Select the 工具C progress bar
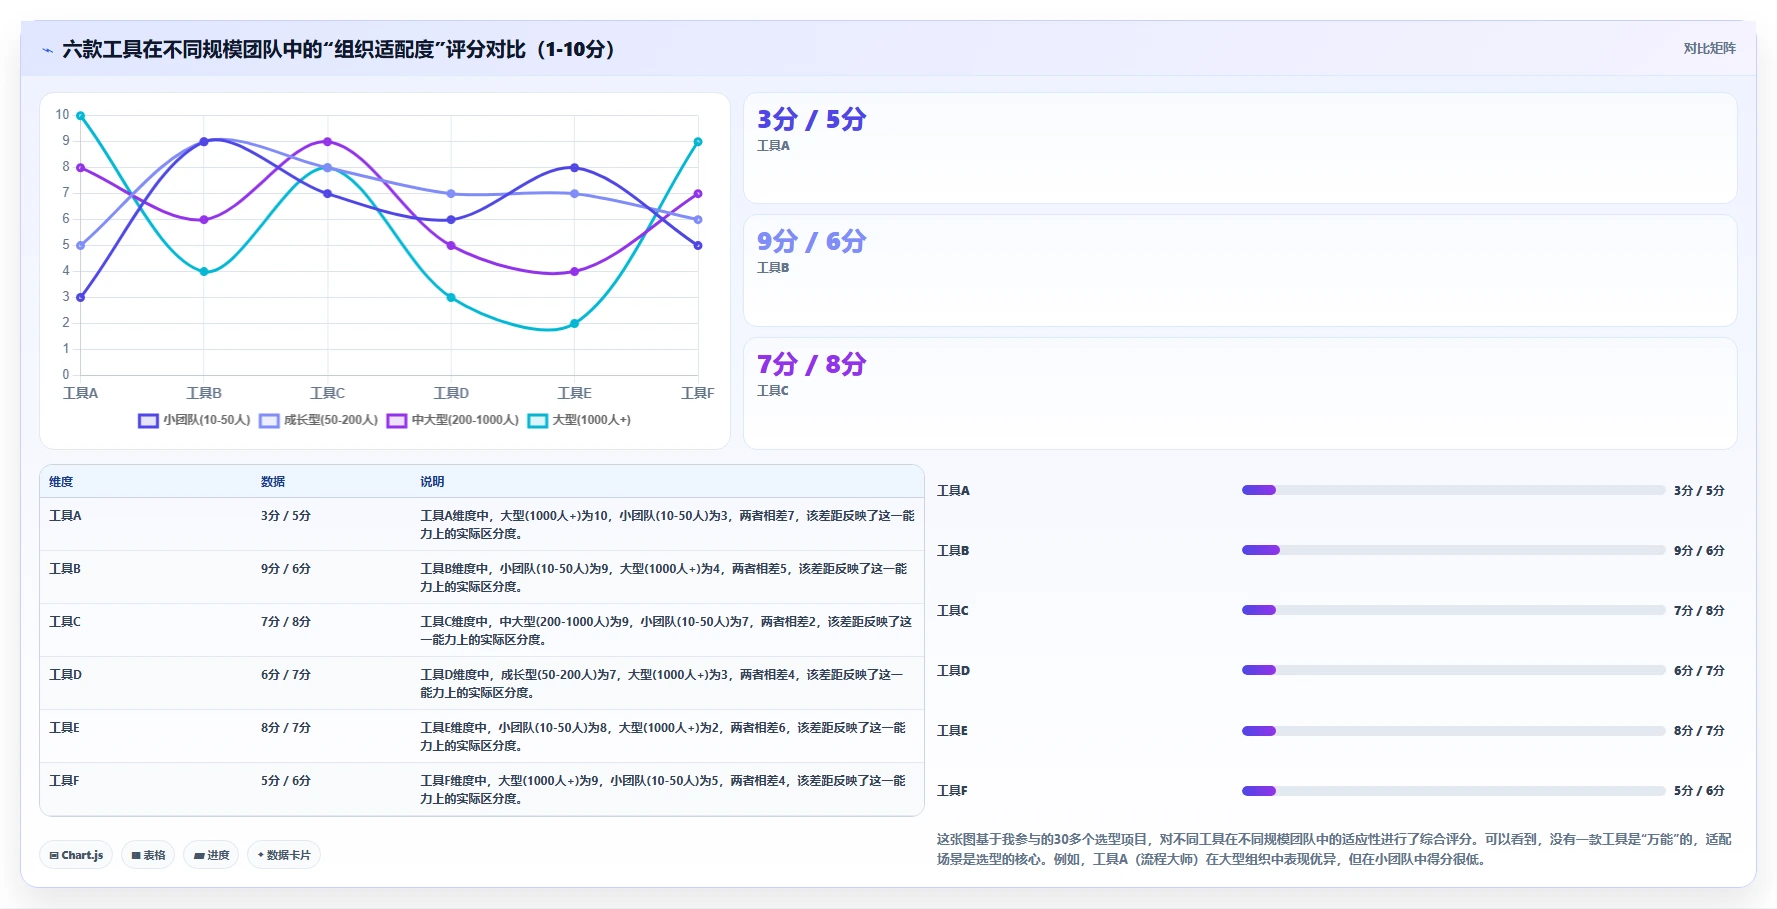The height and width of the screenshot is (909, 1777). (x=1453, y=610)
